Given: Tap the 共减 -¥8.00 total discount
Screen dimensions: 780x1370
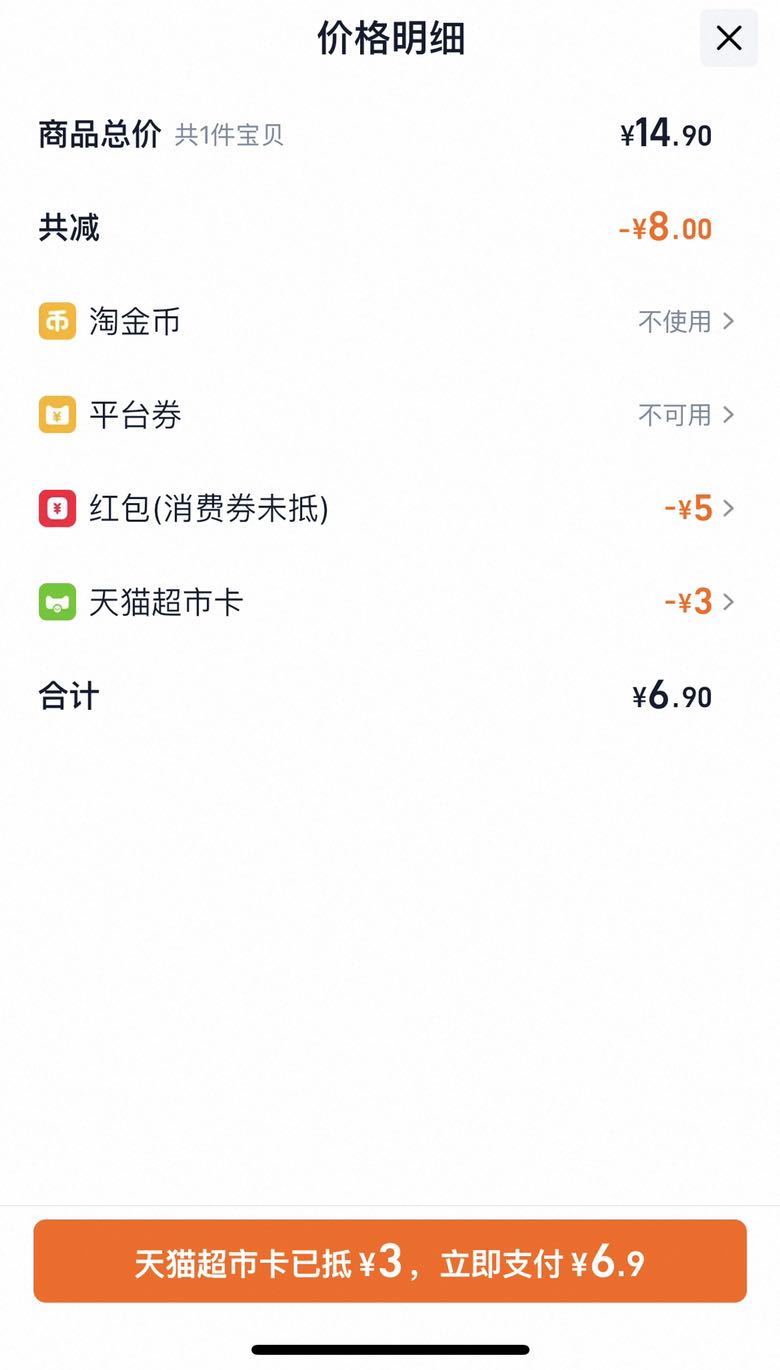Looking at the screenshot, I should (665, 228).
